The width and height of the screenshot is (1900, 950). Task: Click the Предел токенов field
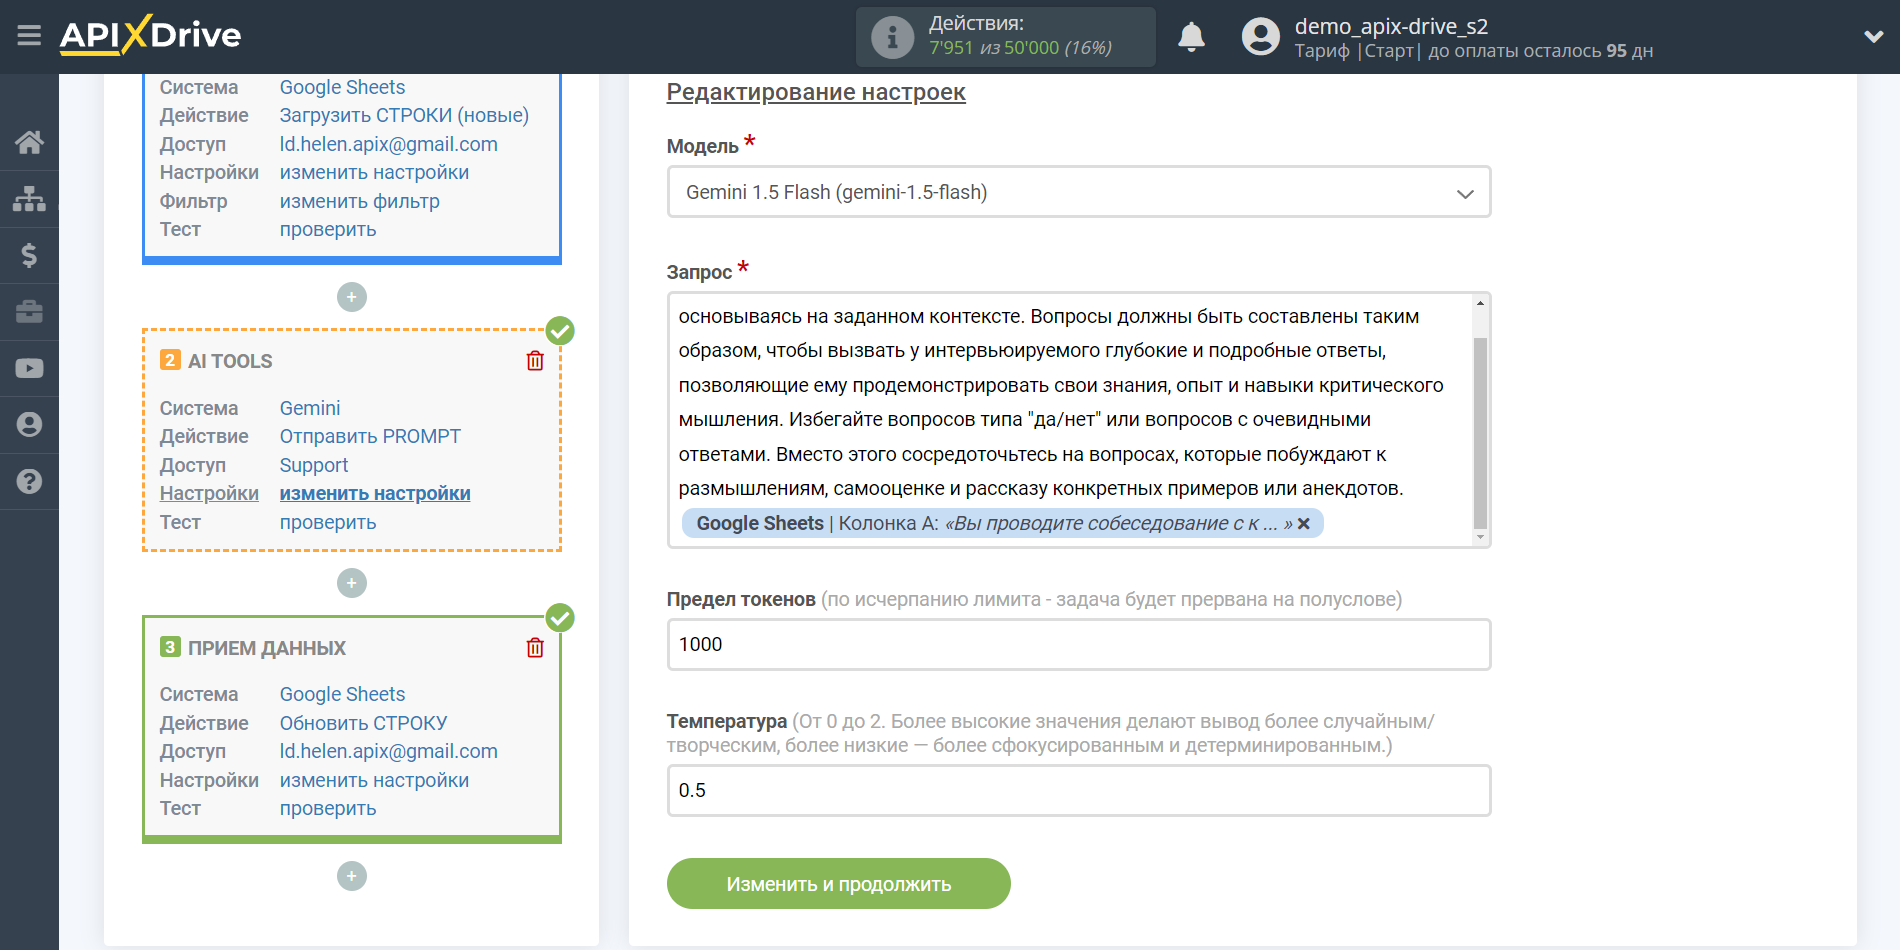click(x=1078, y=645)
